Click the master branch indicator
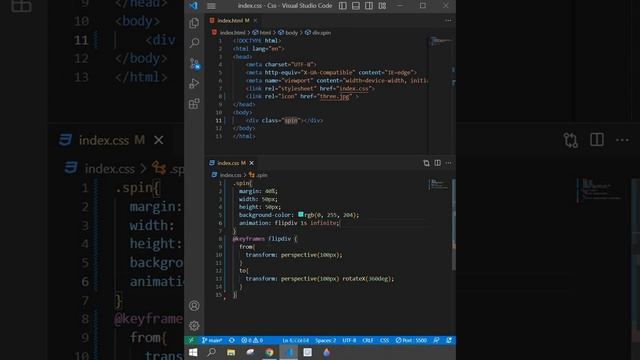Screen dimensions: 640x360 pyautogui.click(x=212, y=340)
